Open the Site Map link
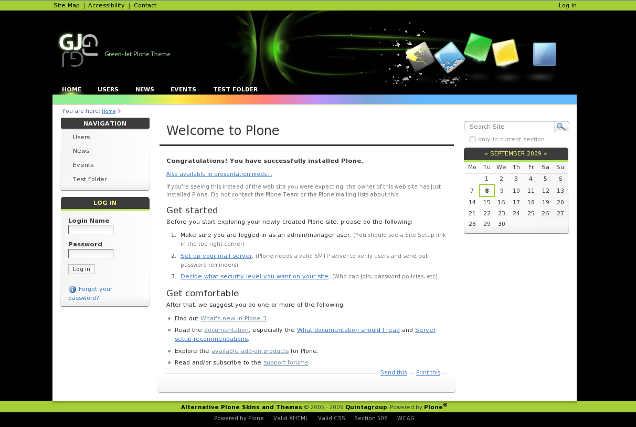Image resolution: width=636 pixels, height=427 pixels. tap(67, 5)
